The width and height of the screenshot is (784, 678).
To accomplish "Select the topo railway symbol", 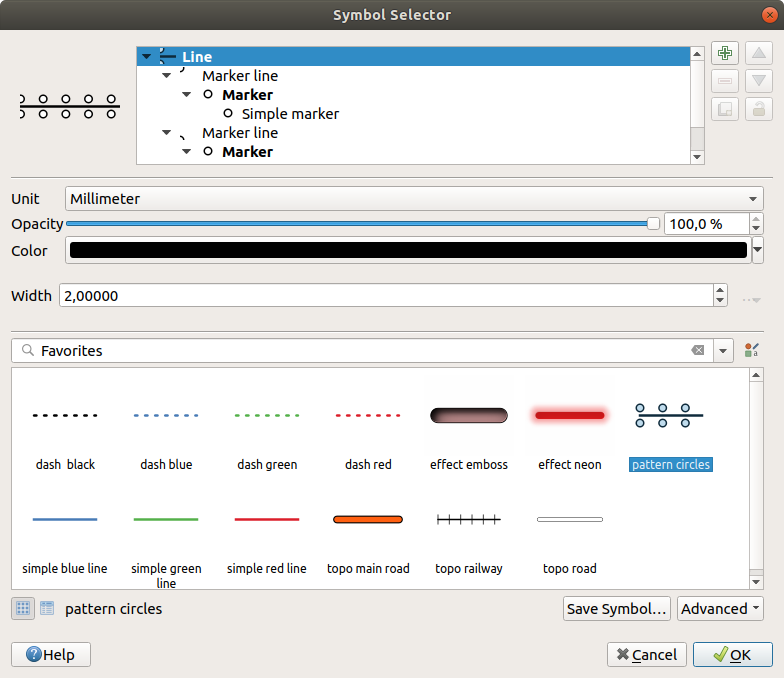I will point(469,538).
